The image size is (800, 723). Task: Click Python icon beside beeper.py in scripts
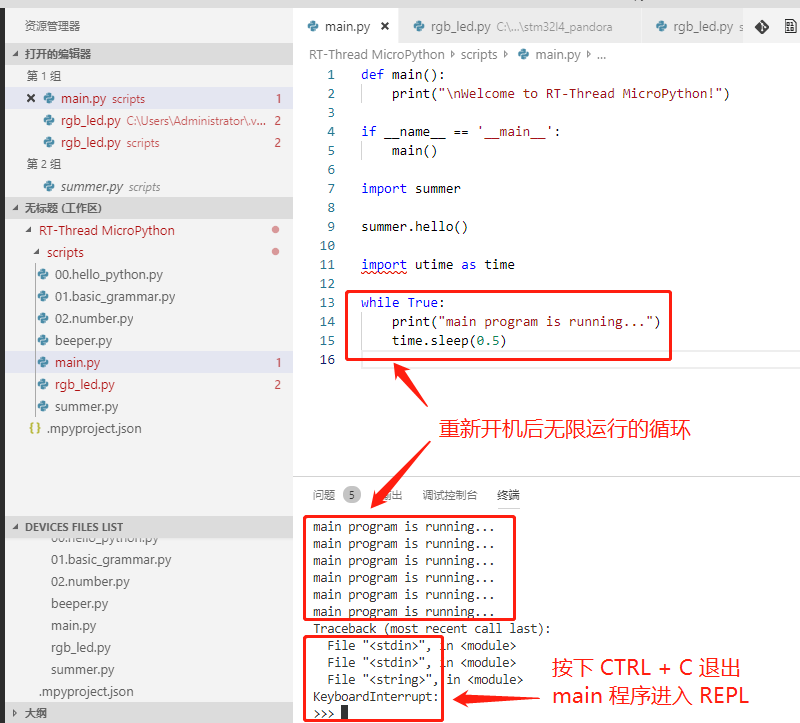(42, 341)
